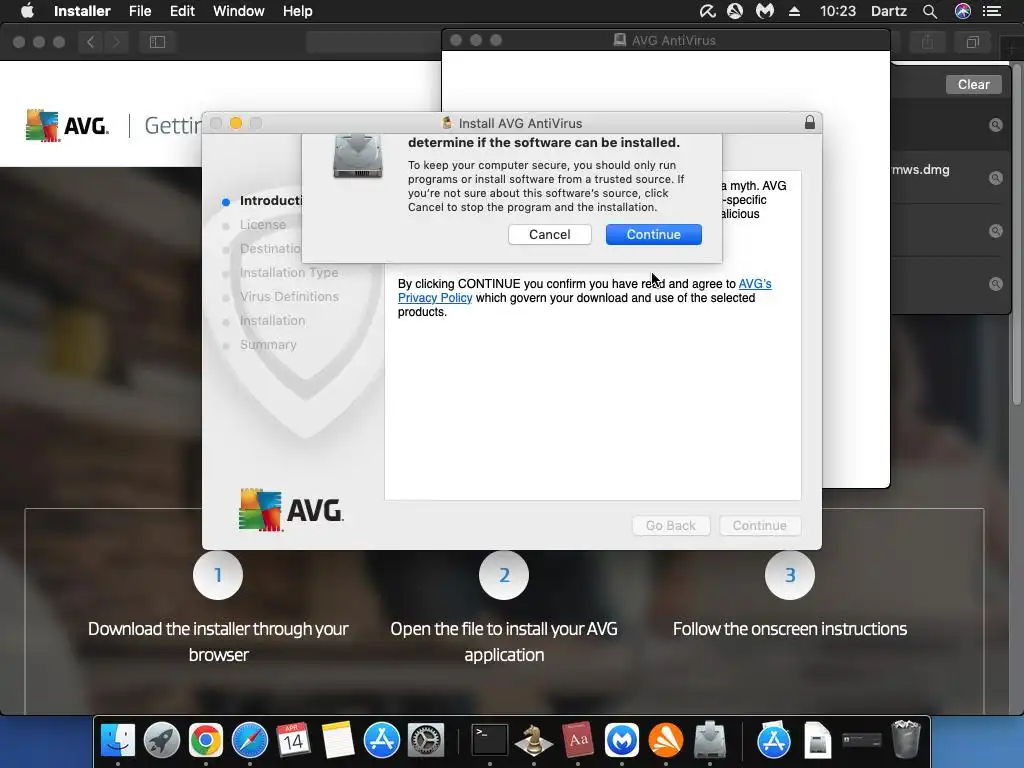
Task: Open the Edit menu
Action: [182, 11]
